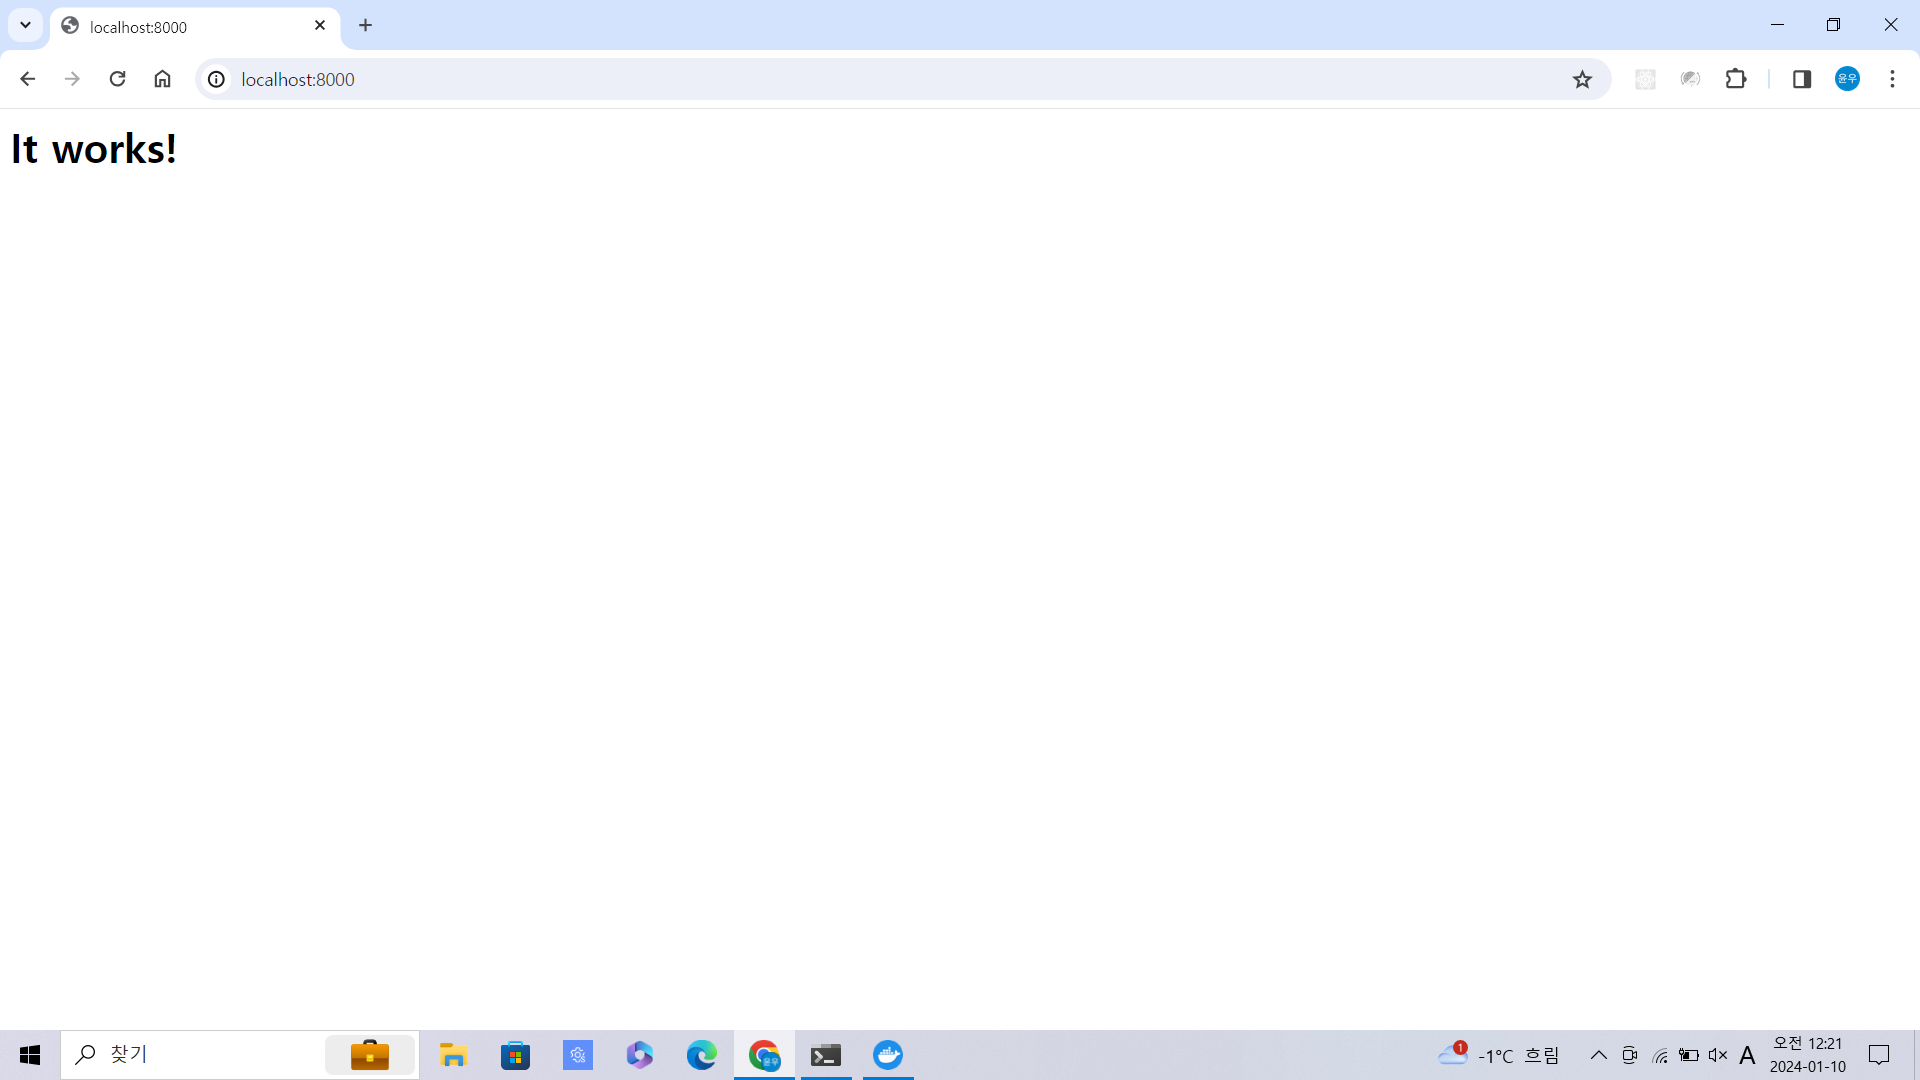Select the localhost:8000 tab

click(180, 27)
